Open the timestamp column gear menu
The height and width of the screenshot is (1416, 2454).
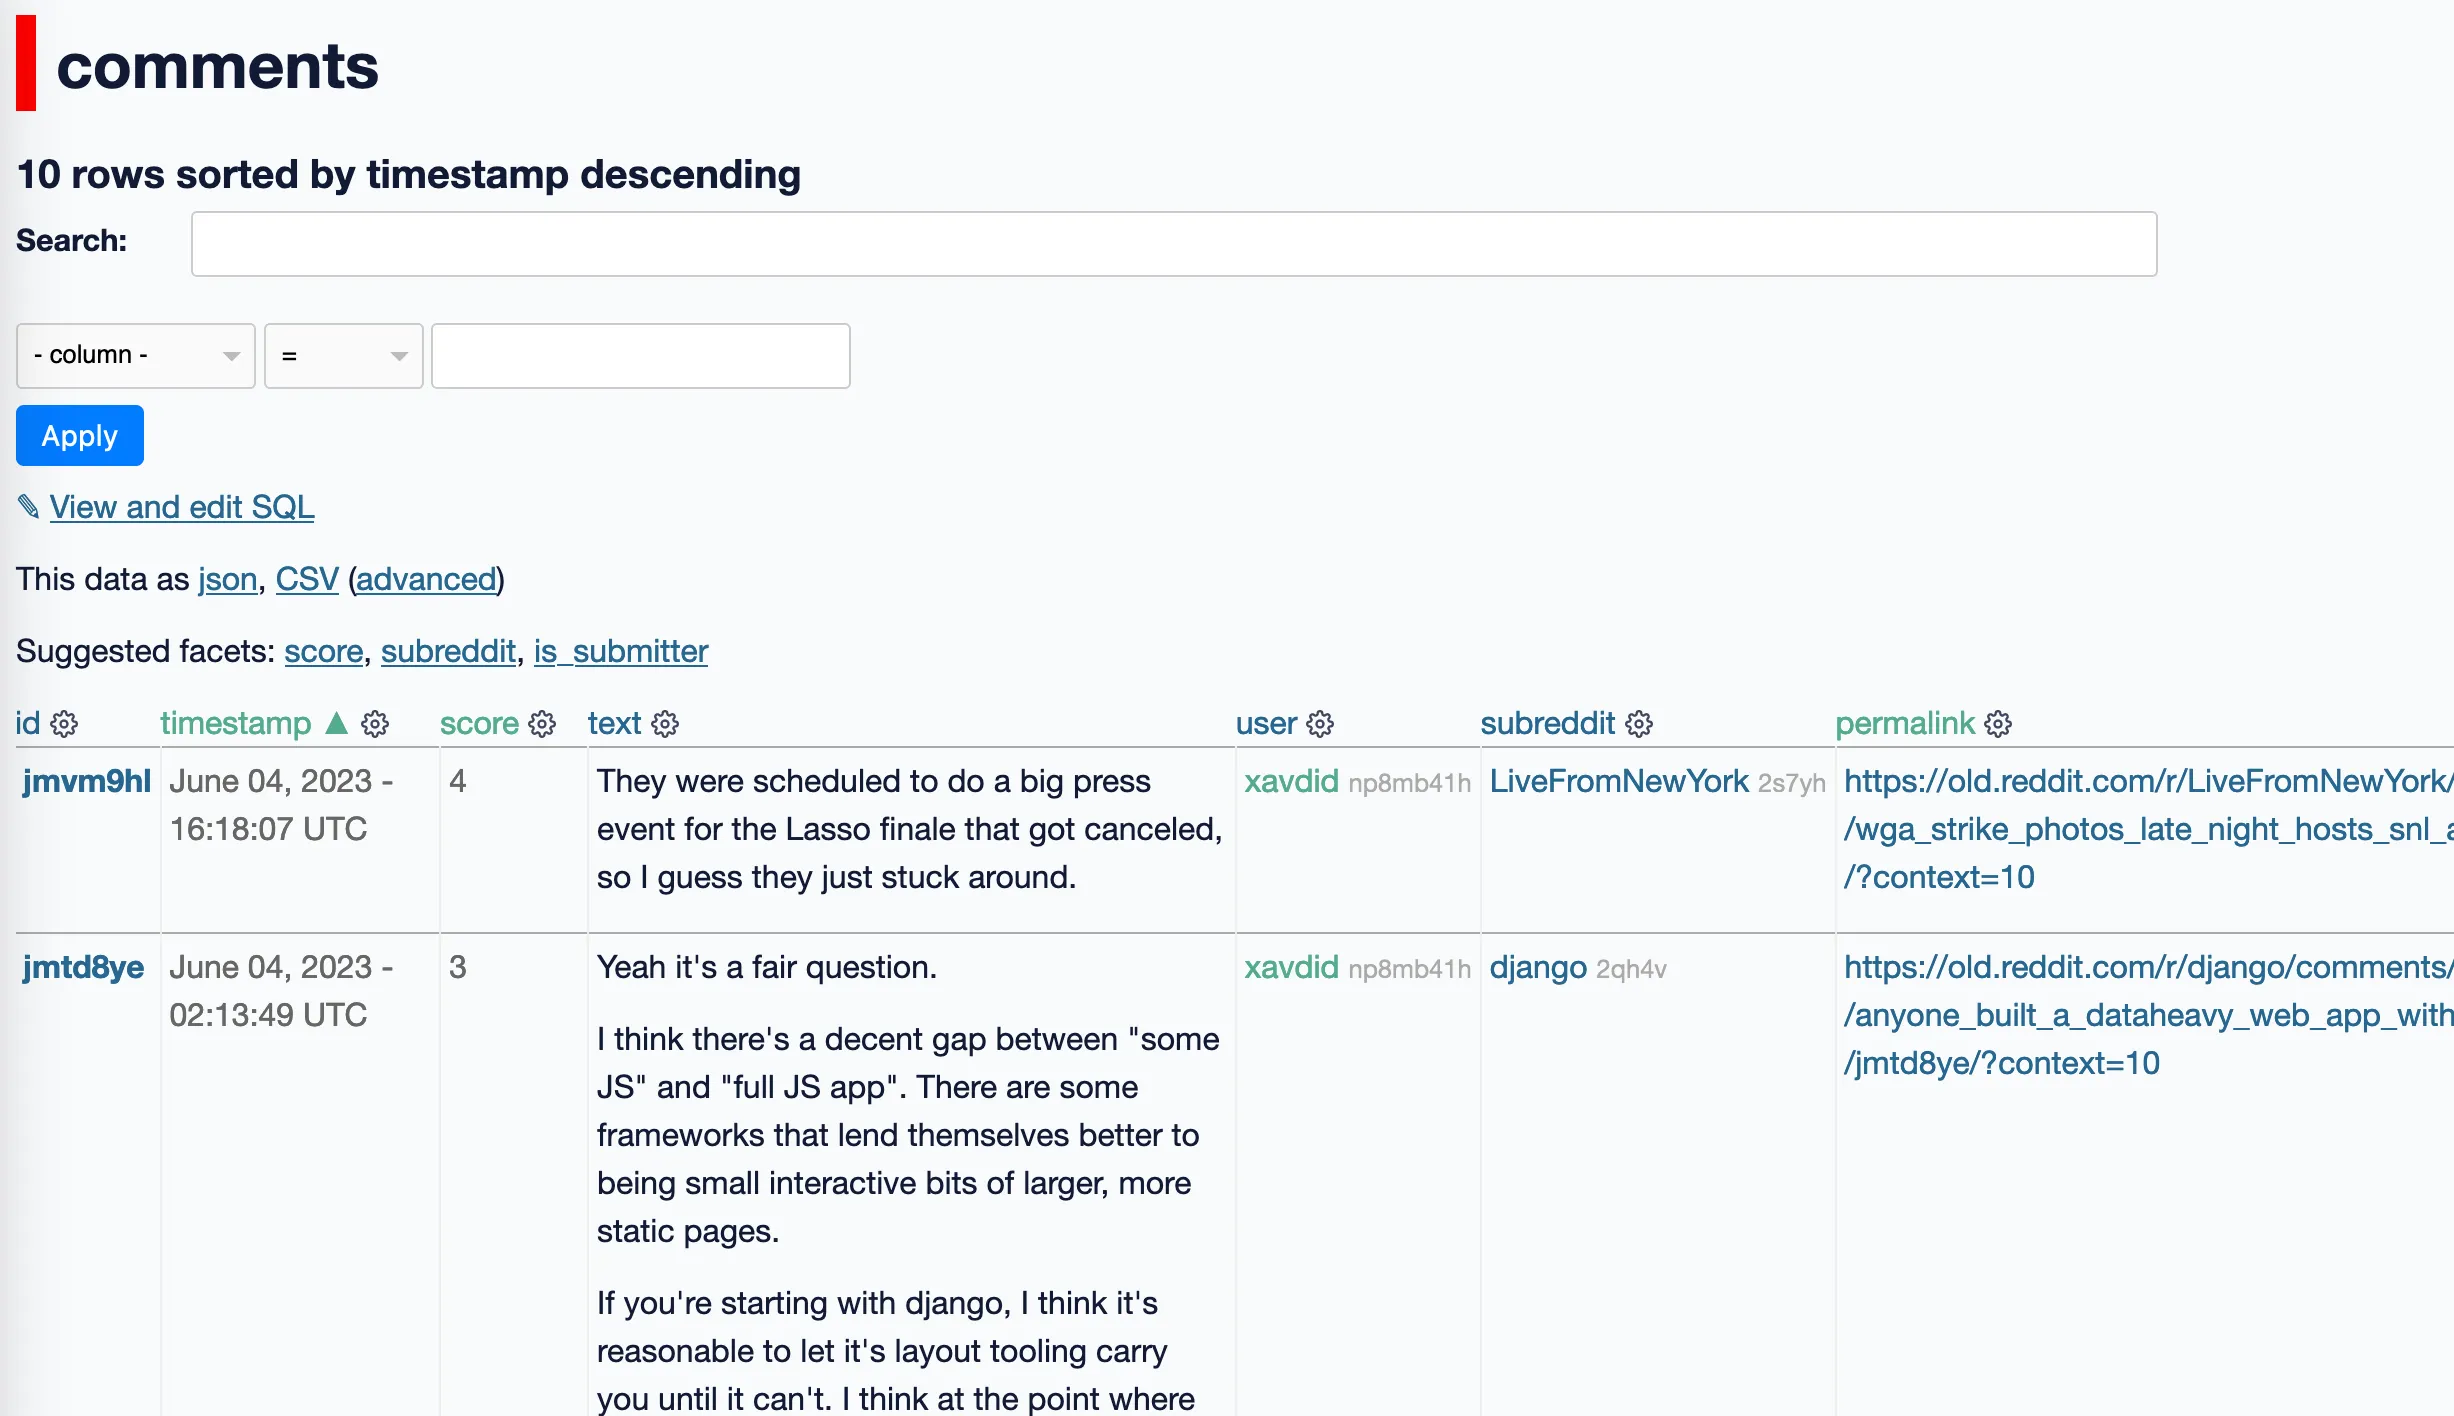pyautogui.click(x=375, y=724)
